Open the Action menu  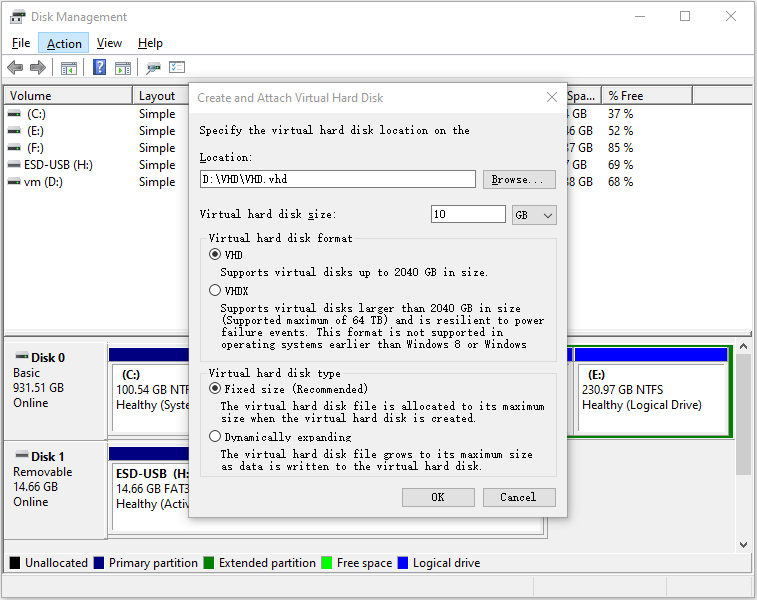tap(64, 43)
